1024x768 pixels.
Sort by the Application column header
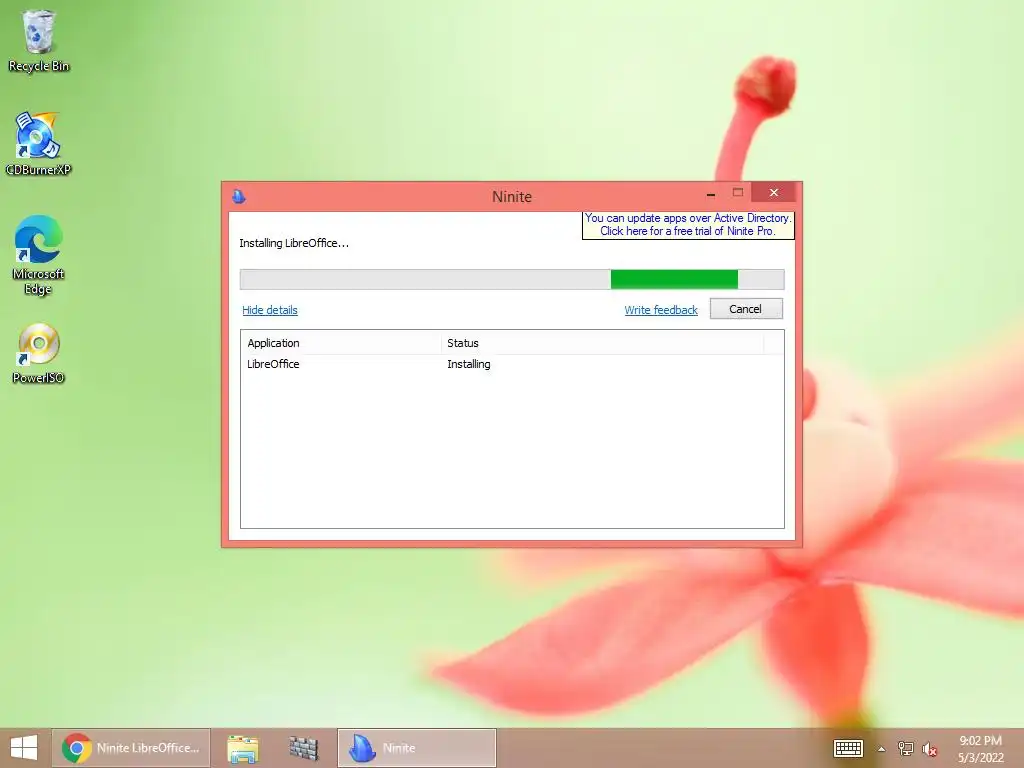(x=343, y=344)
